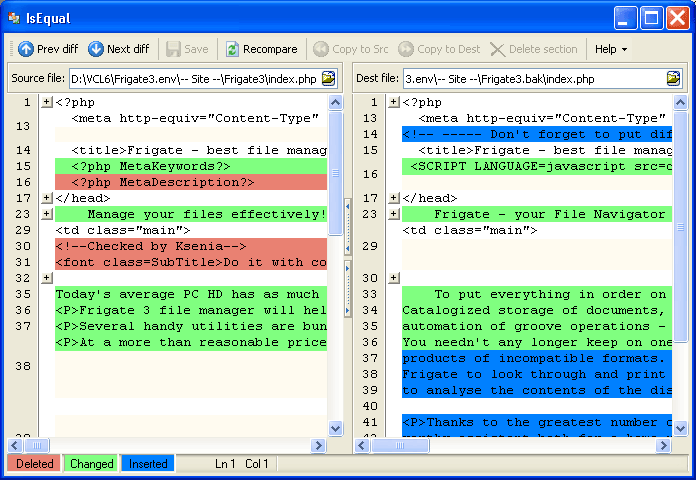The width and height of the screenshot is (696, 480).
Task: Open the Help menu
Action: pos(611,49)
